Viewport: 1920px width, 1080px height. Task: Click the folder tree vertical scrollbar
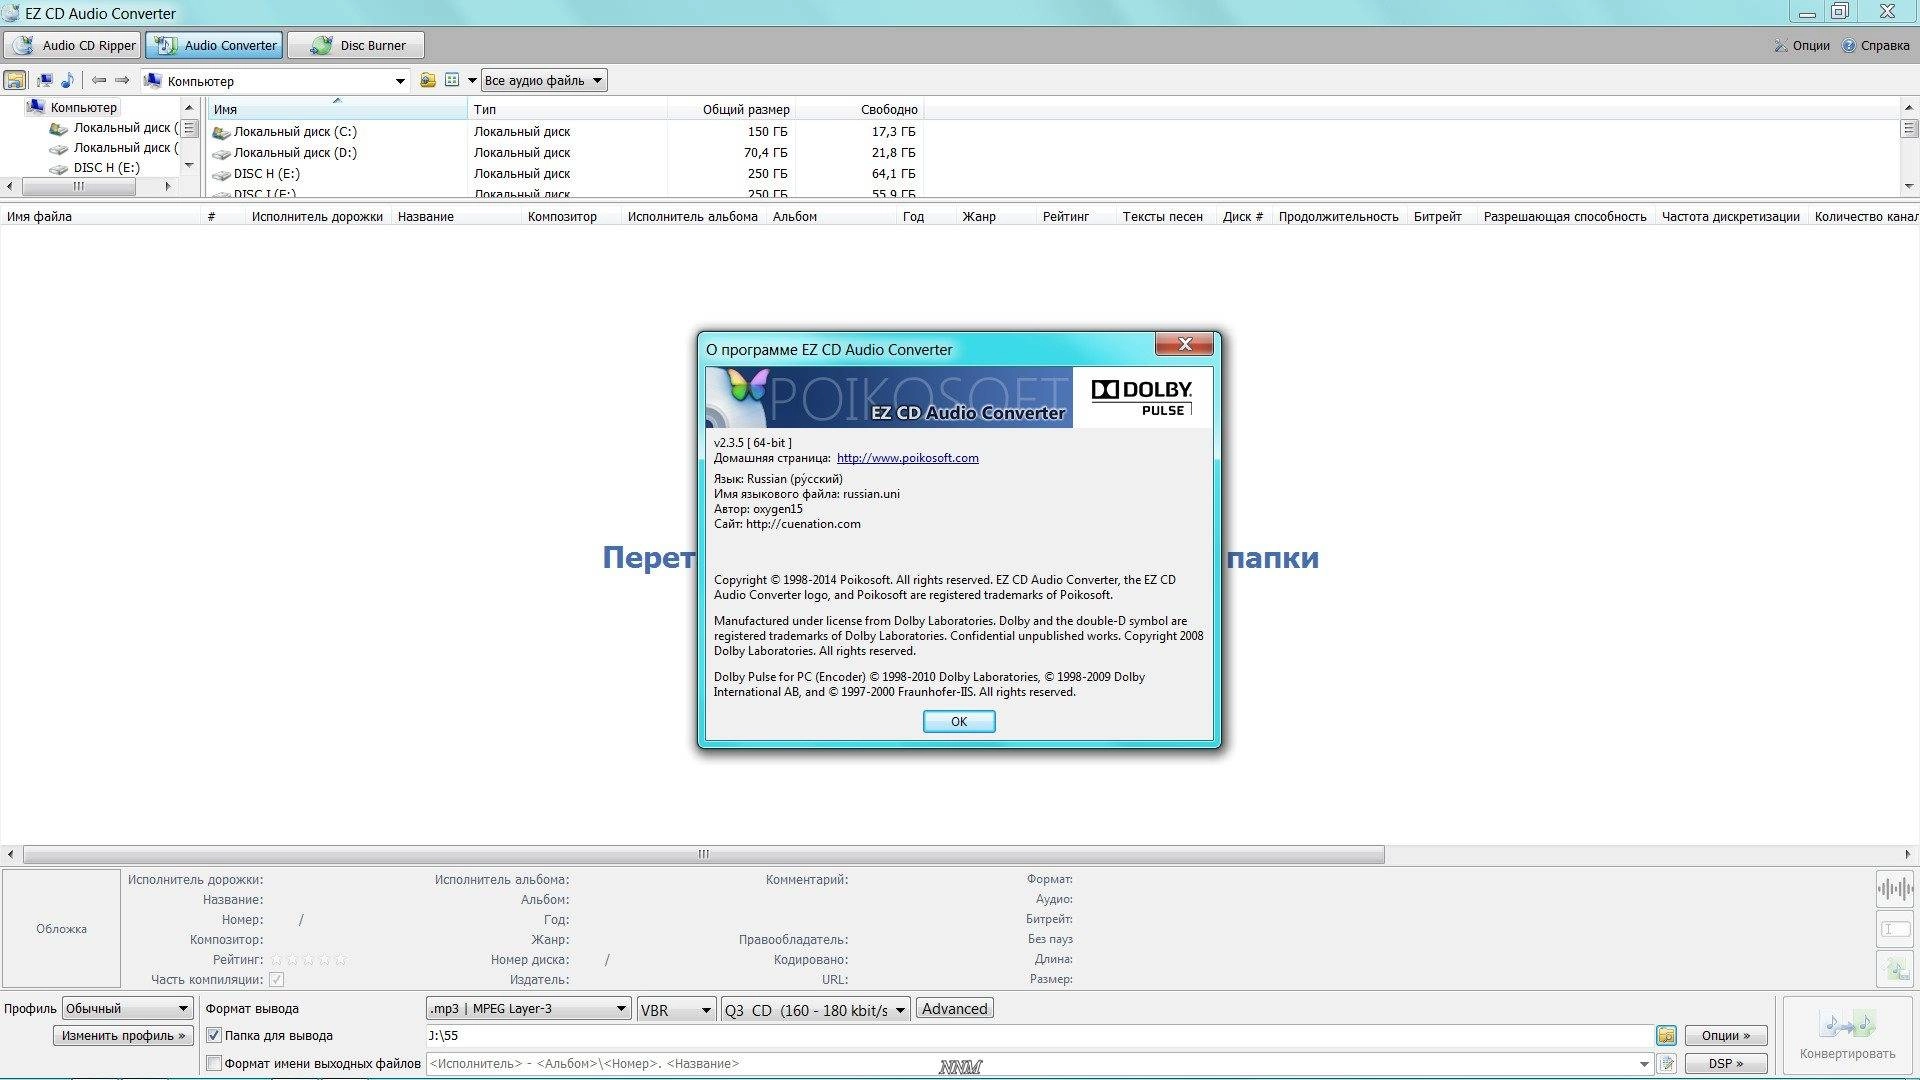tap(189, 136)
